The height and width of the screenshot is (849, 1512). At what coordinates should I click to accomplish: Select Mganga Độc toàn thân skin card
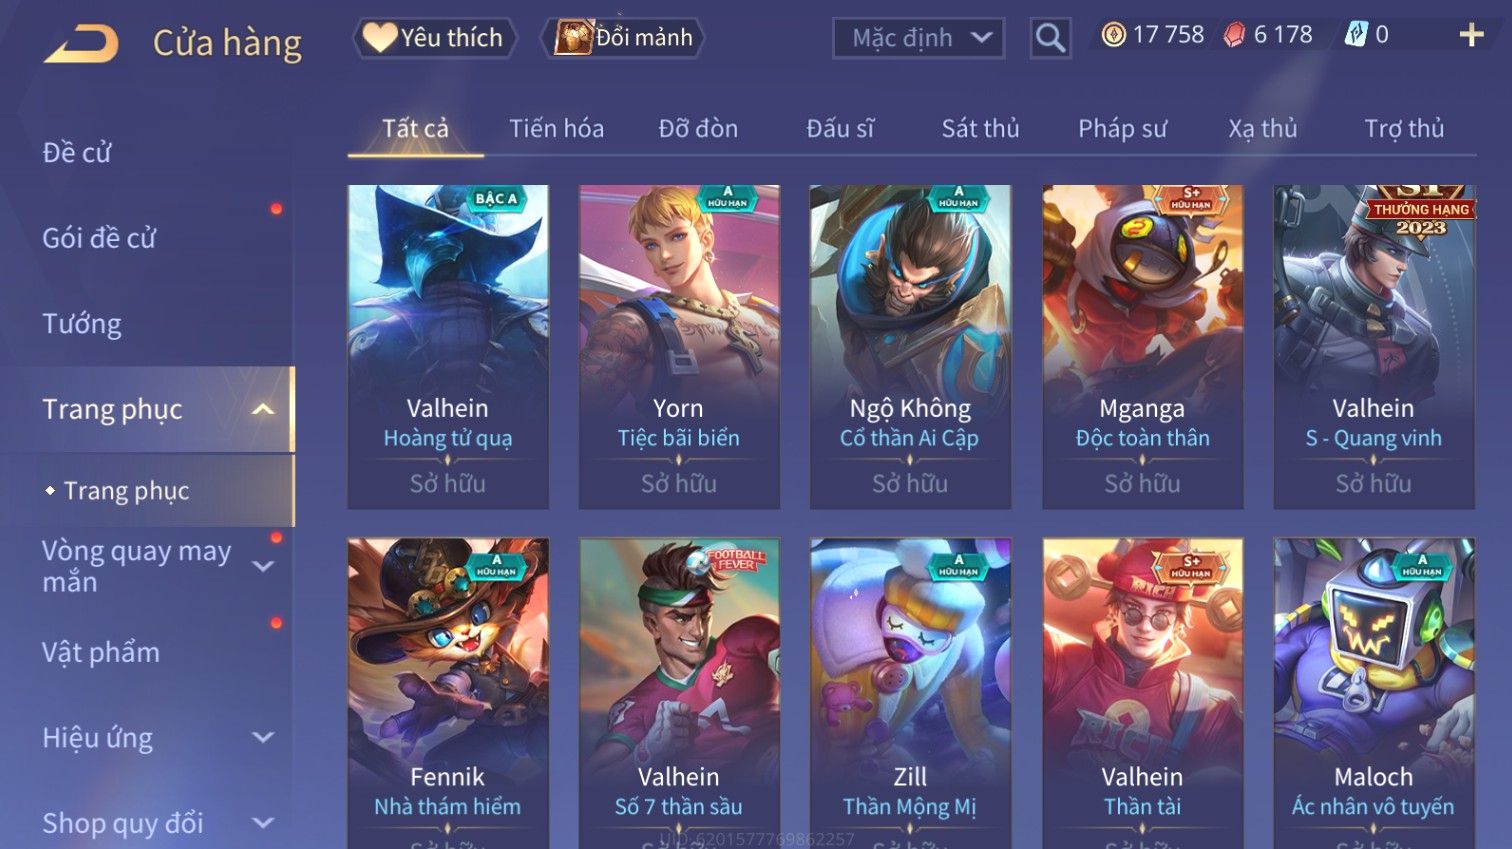1142,347
